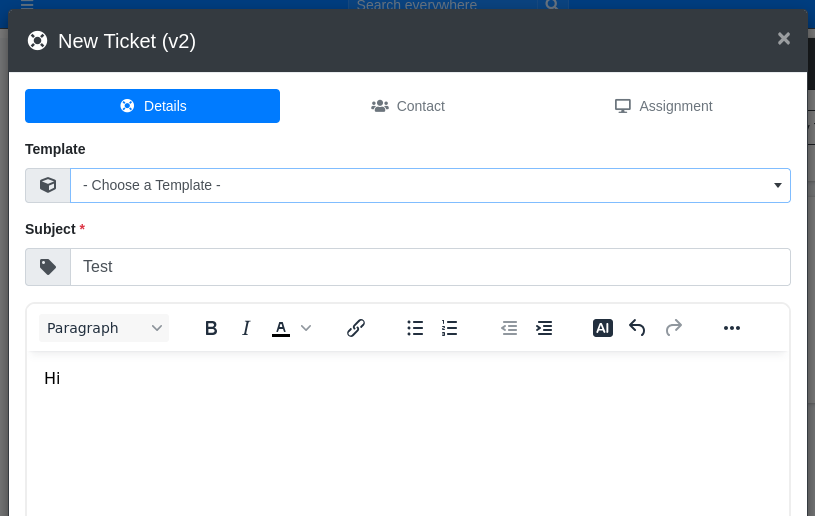The image size is (815, 516).
Task: Expand the text color picker arrow
Action: pos(306,328)
